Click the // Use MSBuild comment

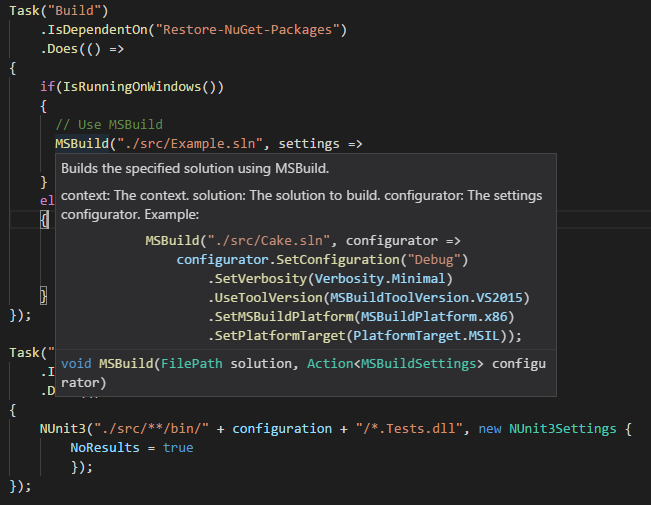(x=109, y=125)
